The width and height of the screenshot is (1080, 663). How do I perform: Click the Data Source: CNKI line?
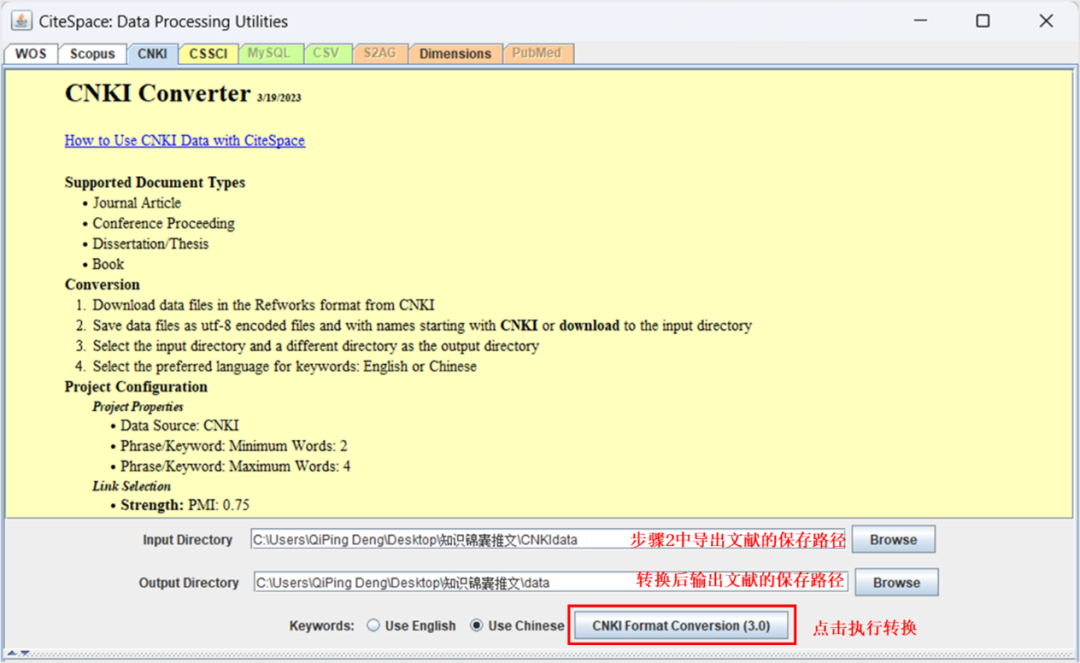[x=180, y=425]
